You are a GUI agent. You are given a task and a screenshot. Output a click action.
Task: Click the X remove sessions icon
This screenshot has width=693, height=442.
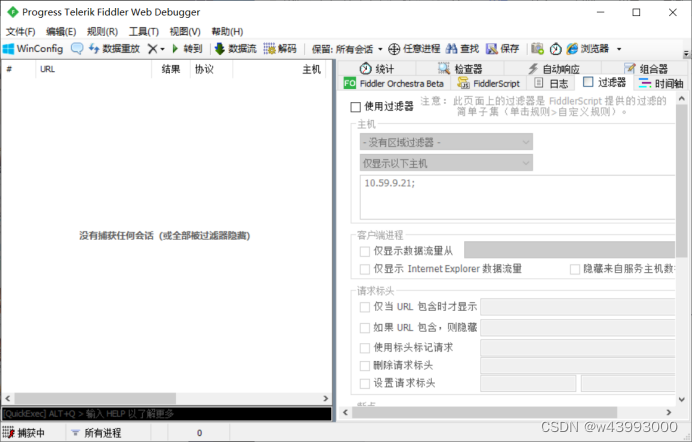tap(152, 49)
